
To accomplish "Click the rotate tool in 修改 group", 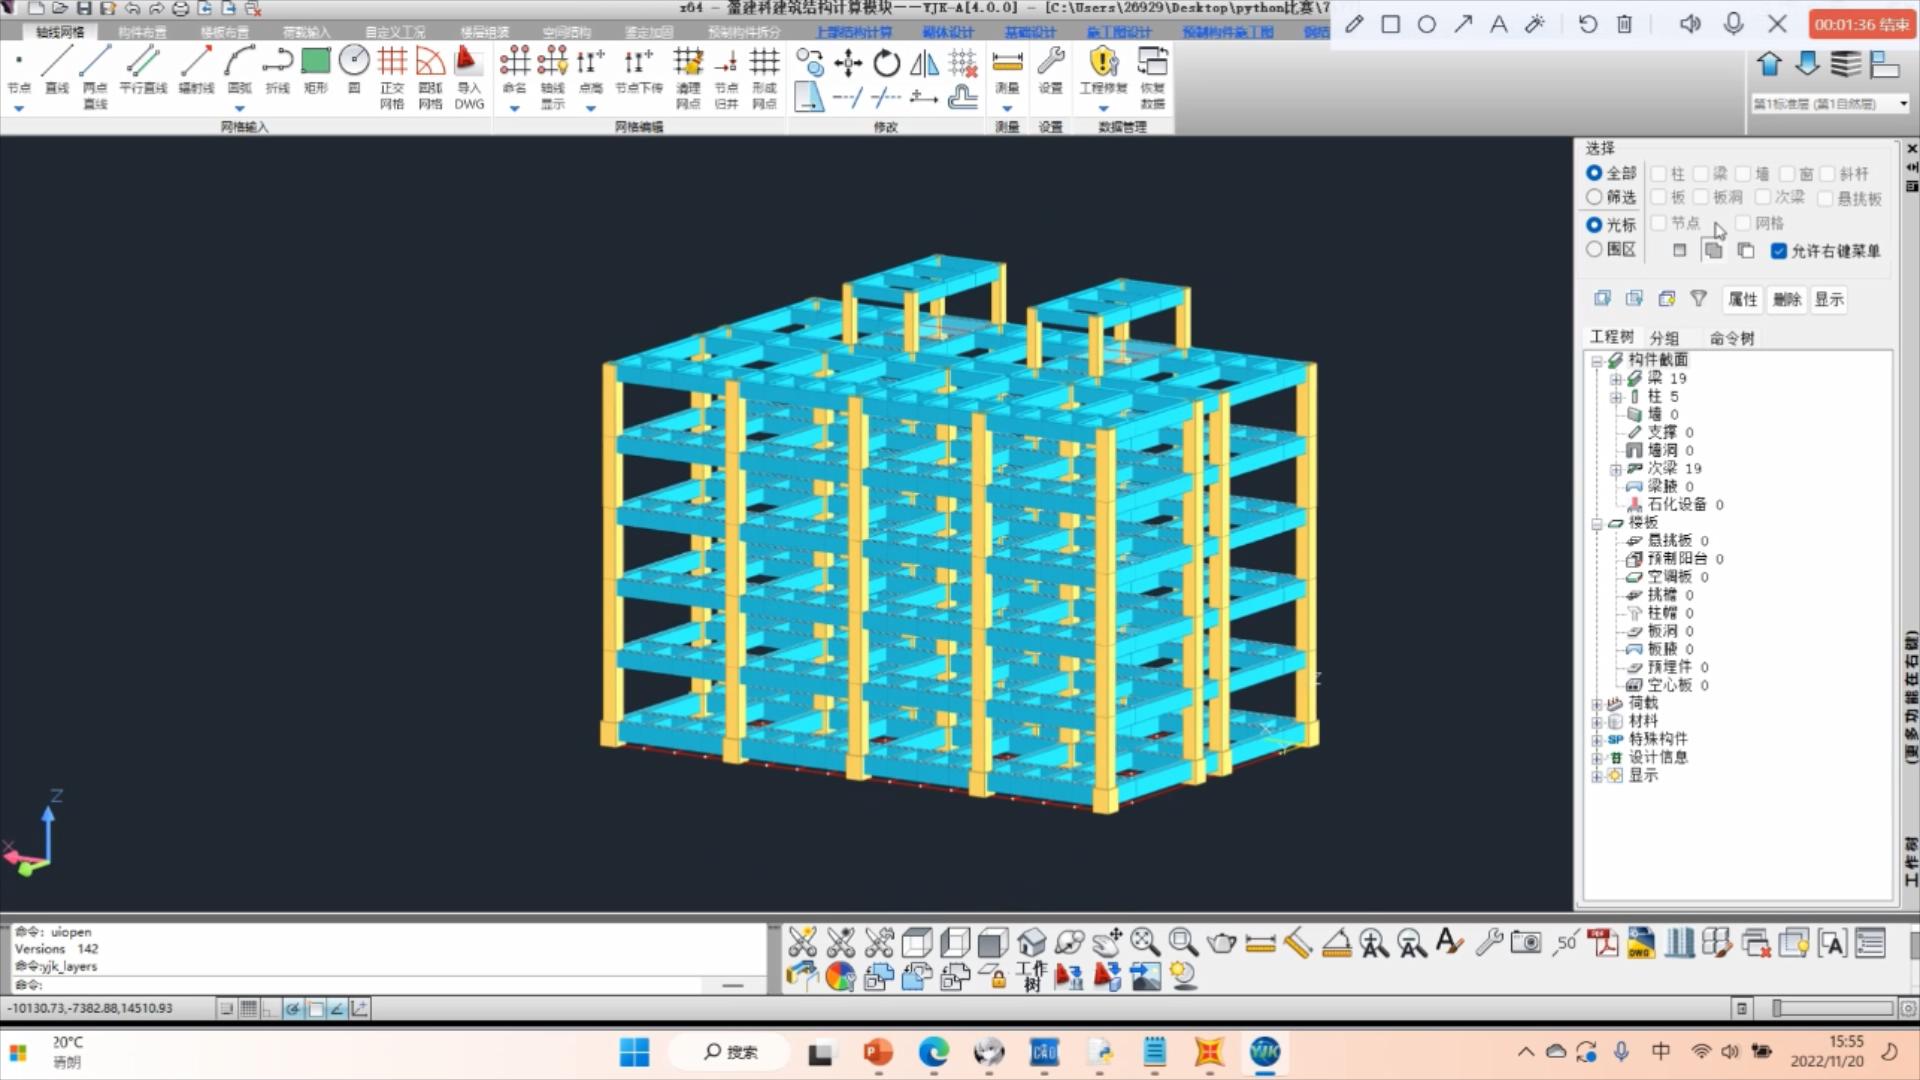I will point(886,64).
